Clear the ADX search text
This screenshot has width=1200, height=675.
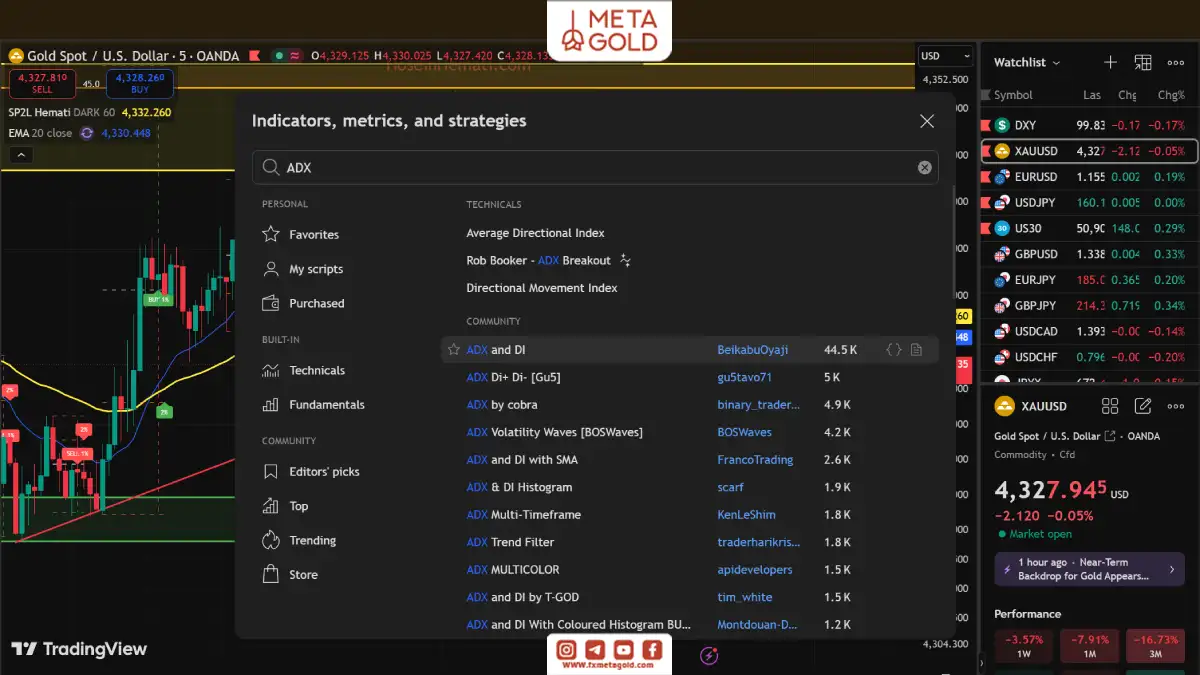(925, 168)
